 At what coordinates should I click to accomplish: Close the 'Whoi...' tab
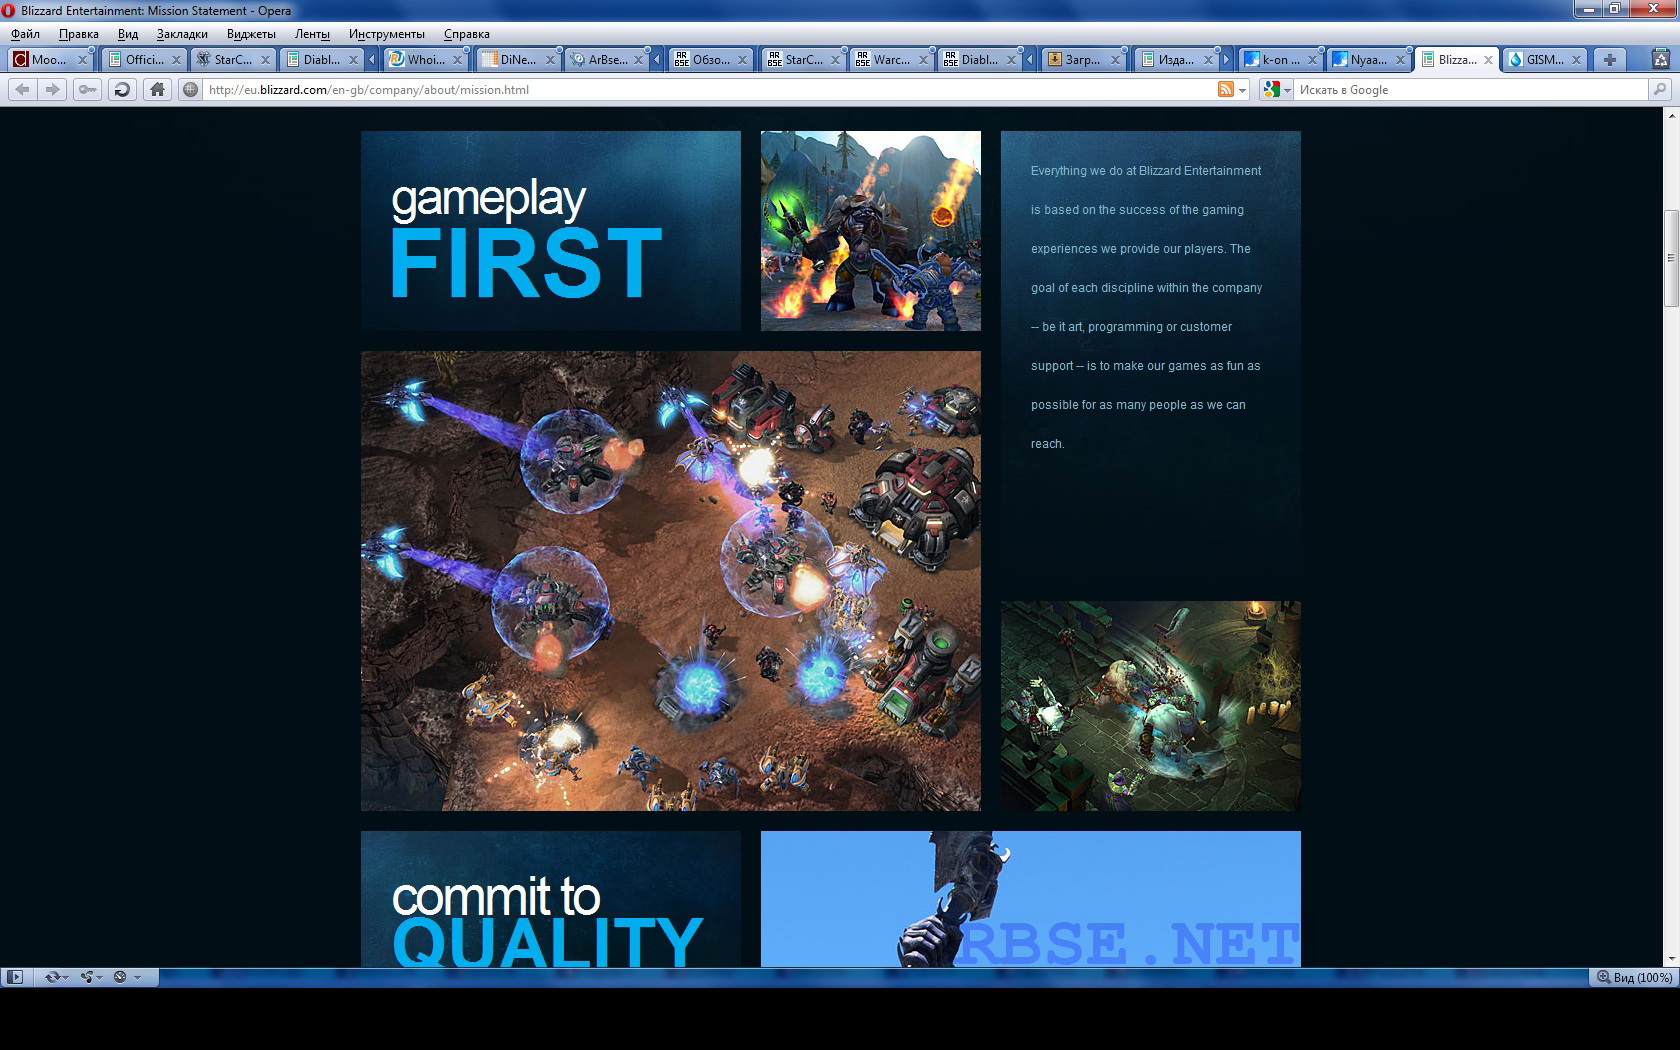(458, 60)
